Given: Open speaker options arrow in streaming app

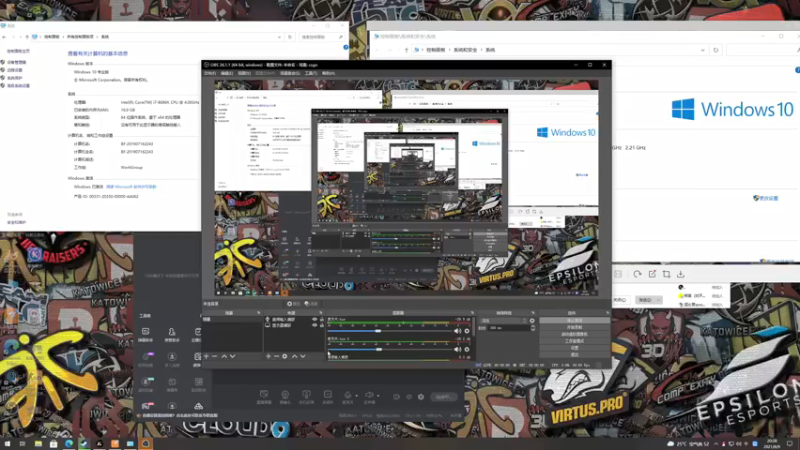Looking at the screenshot, I should [378, 395].
